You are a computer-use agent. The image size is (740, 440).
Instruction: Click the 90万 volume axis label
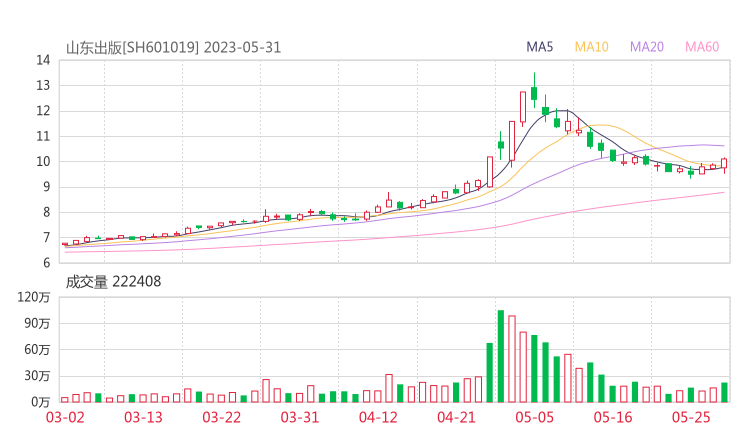point(37,323)
